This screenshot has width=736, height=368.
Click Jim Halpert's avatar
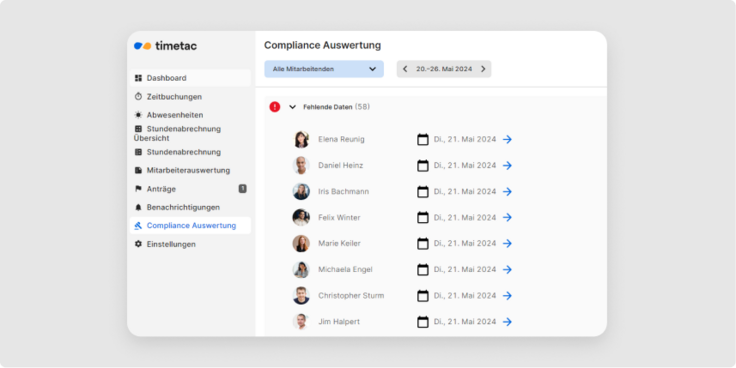pos(301,322)
